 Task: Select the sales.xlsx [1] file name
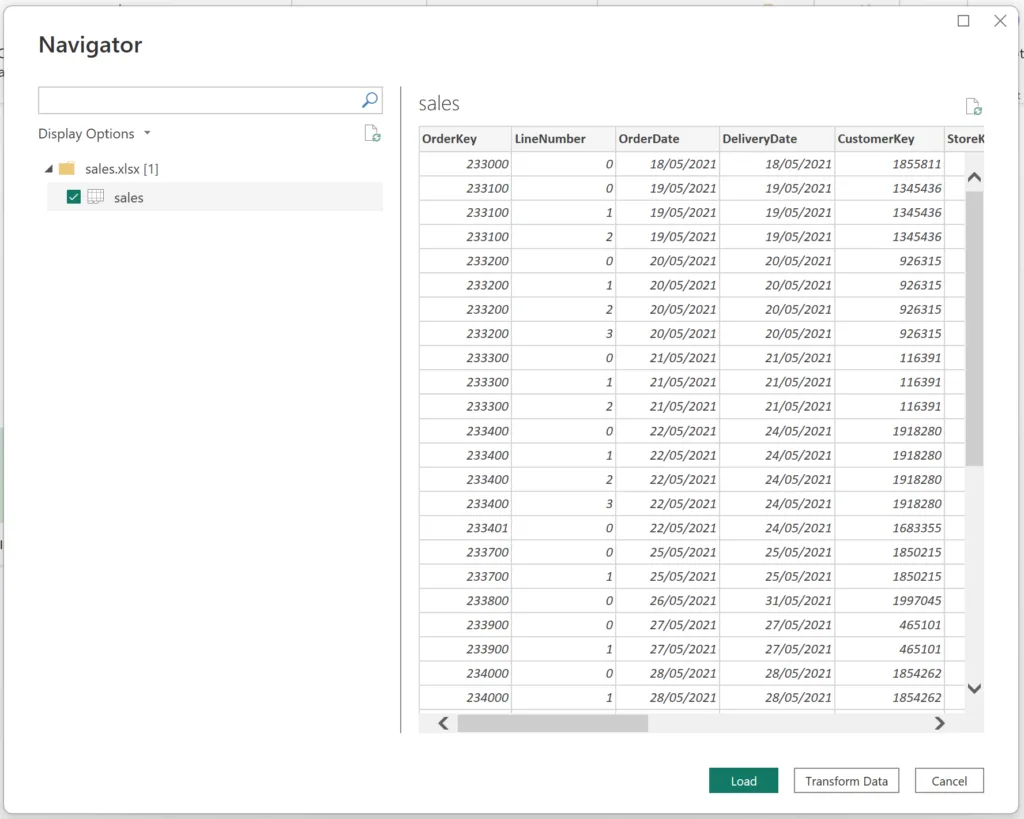click(x=121, y=169)
